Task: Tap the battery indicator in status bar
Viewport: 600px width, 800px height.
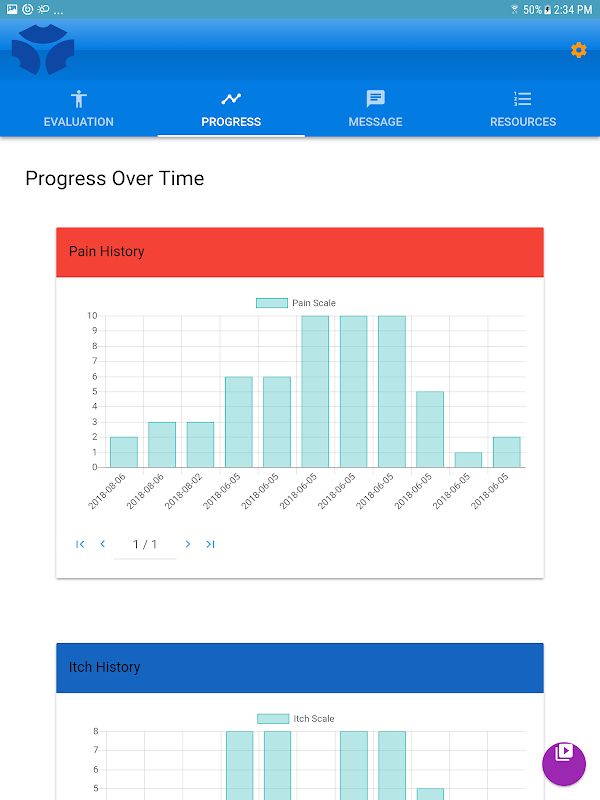Action: (547, 9)
